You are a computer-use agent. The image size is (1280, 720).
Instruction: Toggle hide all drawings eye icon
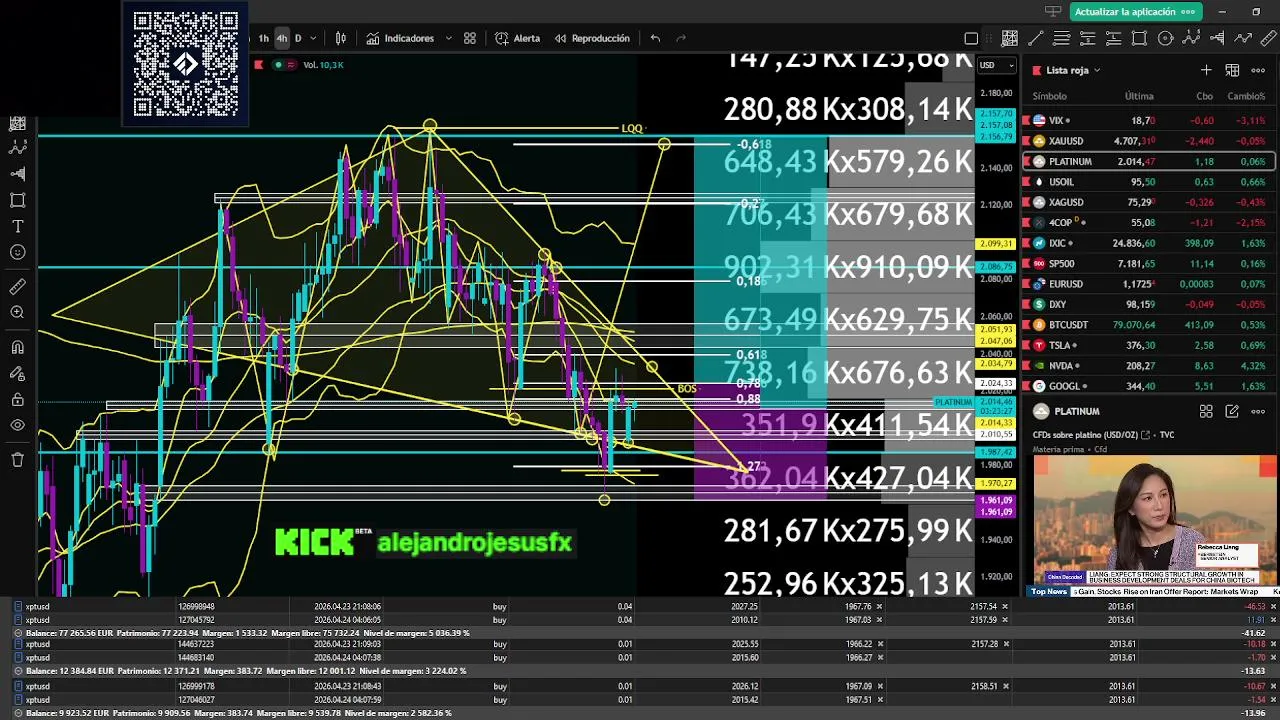pos(17,425)
